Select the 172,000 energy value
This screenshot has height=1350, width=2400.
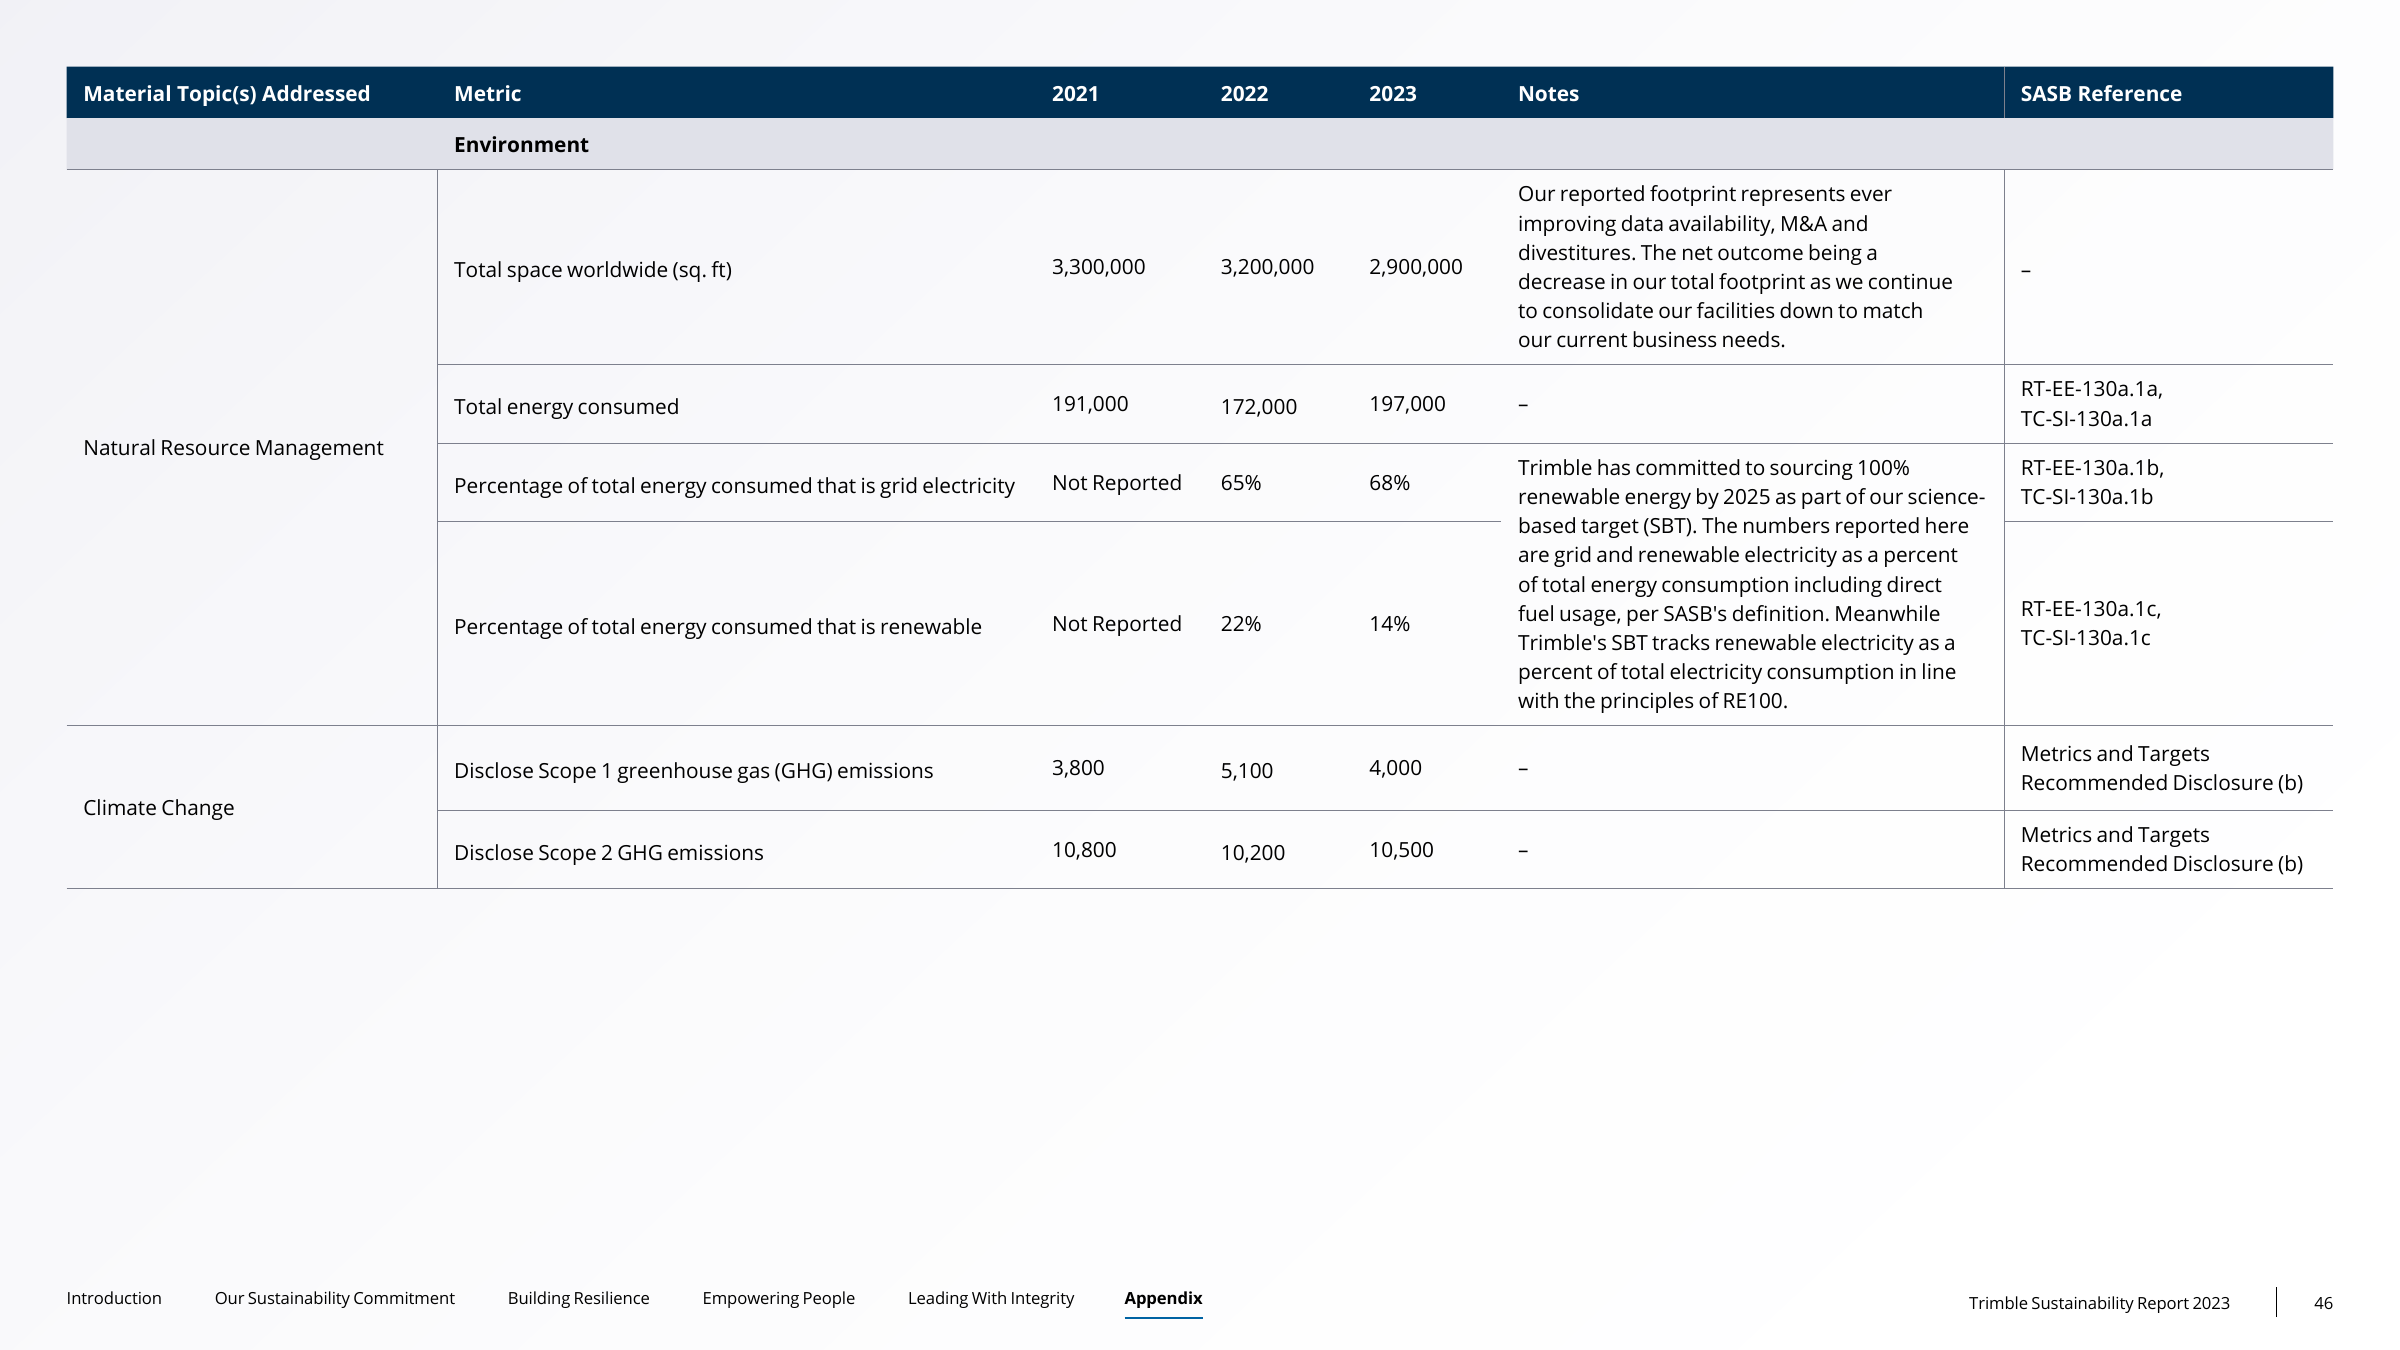(x=1258, y=407)
